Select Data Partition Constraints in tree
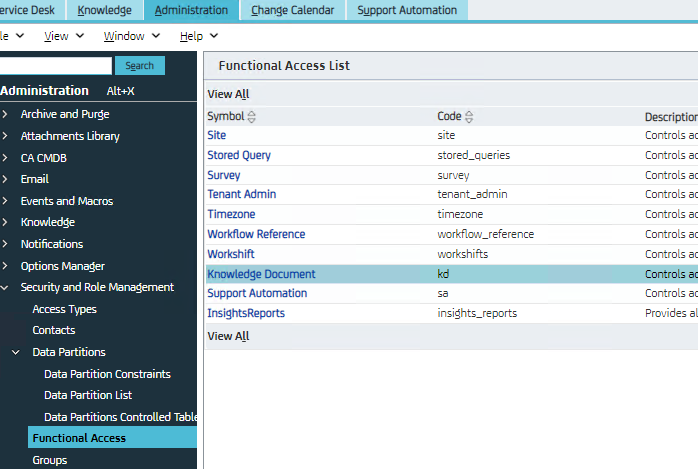The height and width of the screenshot is (469, 698). click(x=107, y=374)
